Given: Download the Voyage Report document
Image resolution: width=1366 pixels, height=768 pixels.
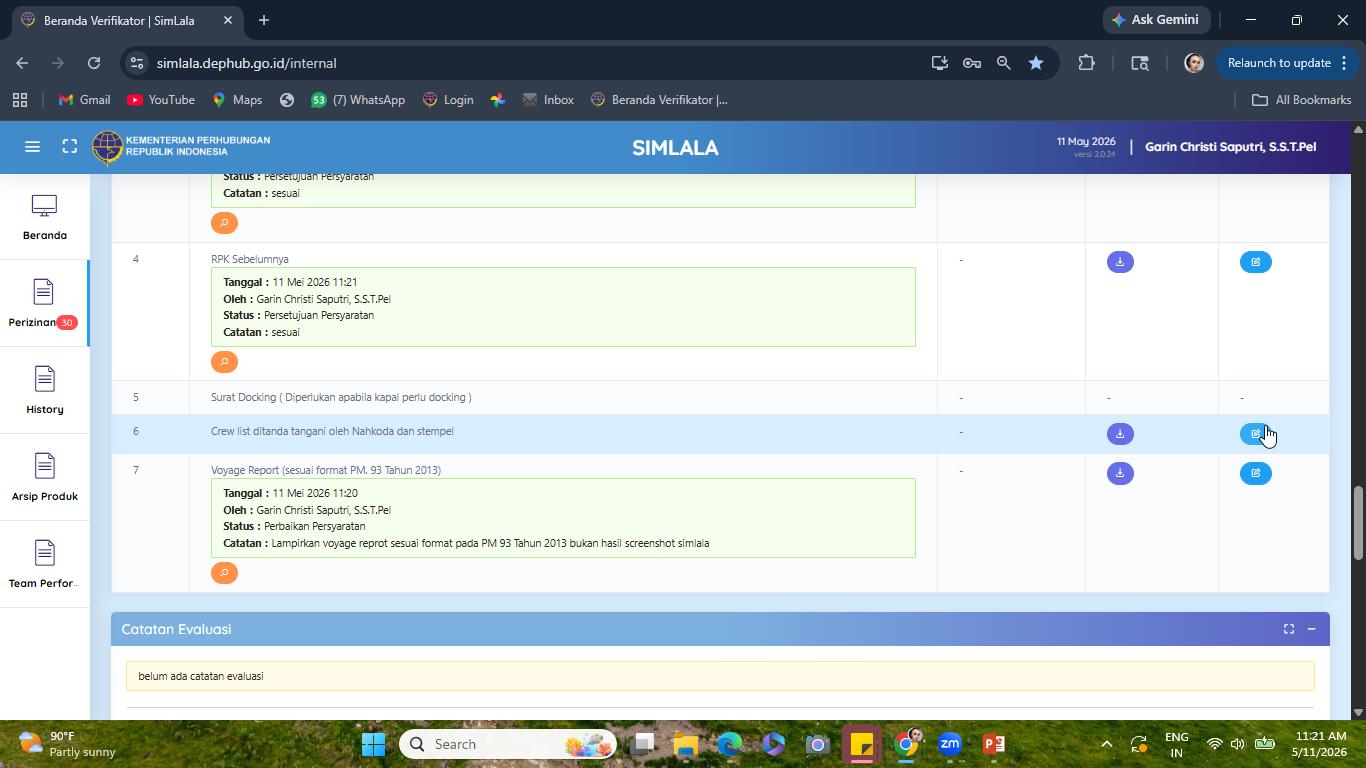Looking at the screenshot, I should click(x=1120, y=473).
